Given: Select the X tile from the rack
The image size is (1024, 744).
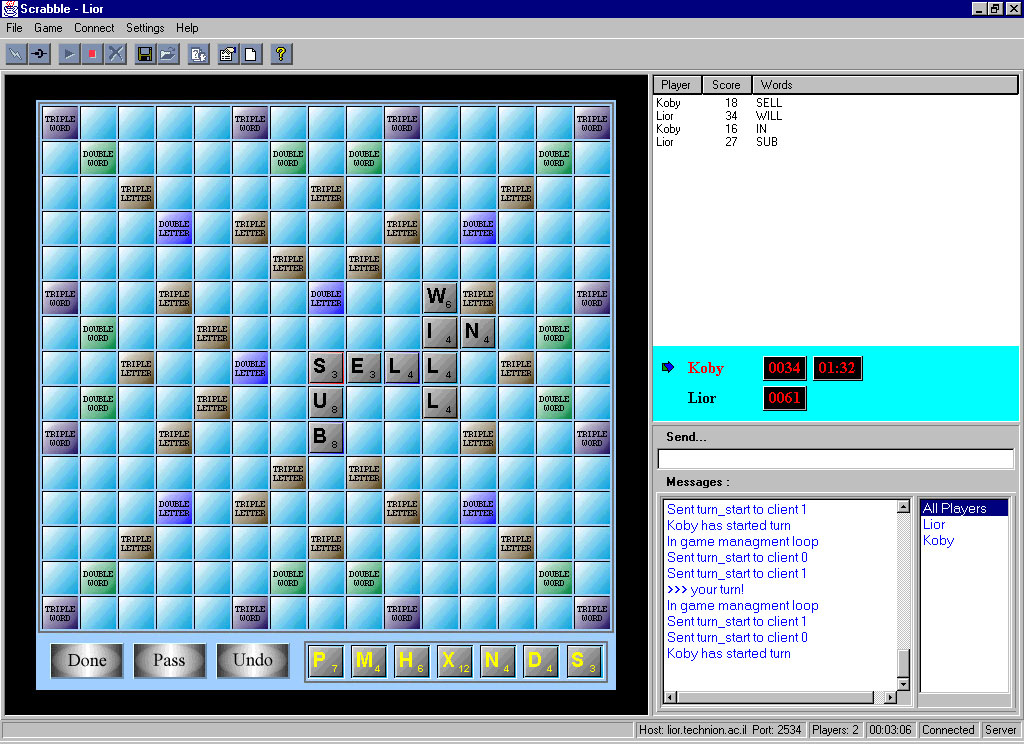Looking at the screenshot, I should pyautogui.click(x=455, y=661).
